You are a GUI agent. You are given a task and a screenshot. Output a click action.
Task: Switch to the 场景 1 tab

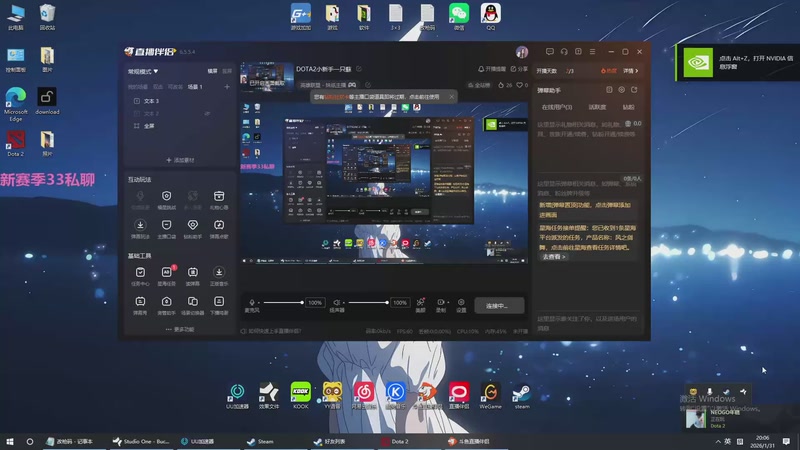point(195,87)
